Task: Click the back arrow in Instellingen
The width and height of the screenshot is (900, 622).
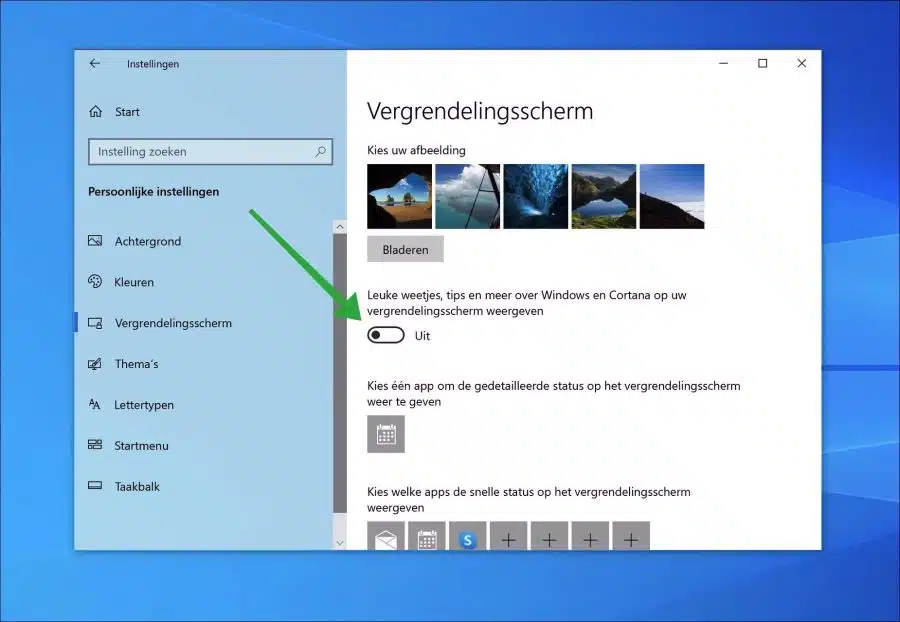Action: pyautogui.click(x=95, y=64)
